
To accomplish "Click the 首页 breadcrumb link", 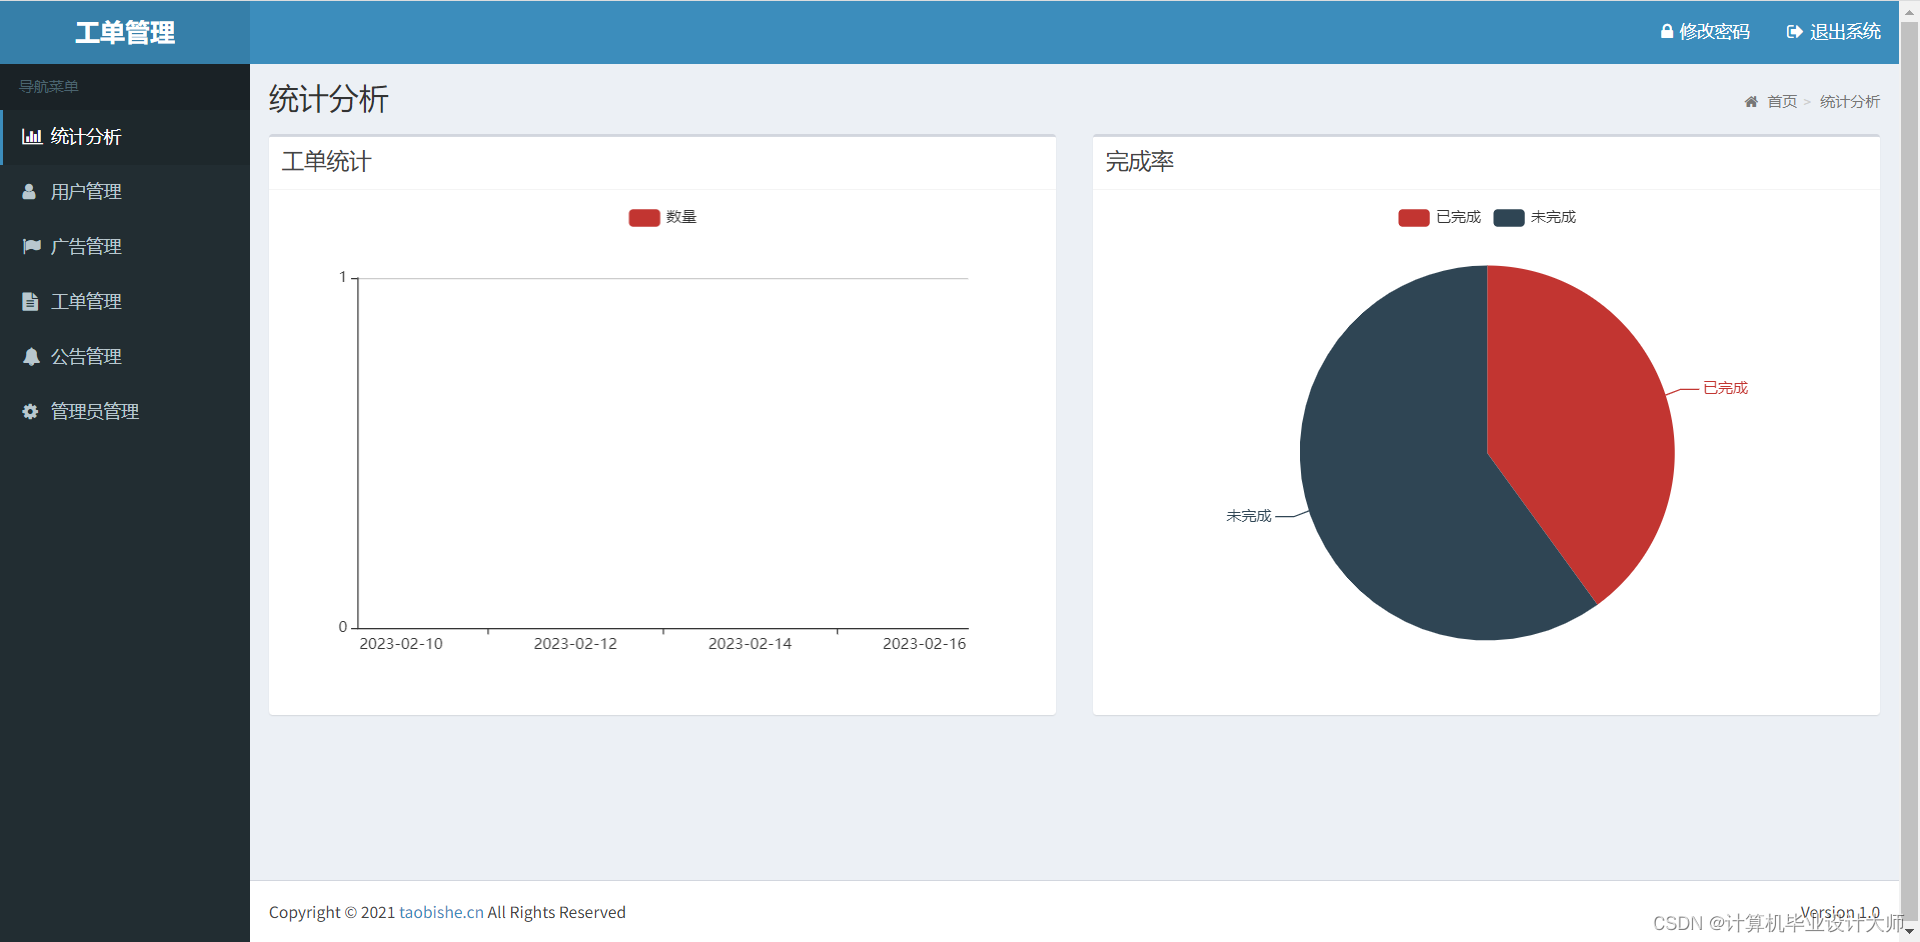I will coord(1782,102).
